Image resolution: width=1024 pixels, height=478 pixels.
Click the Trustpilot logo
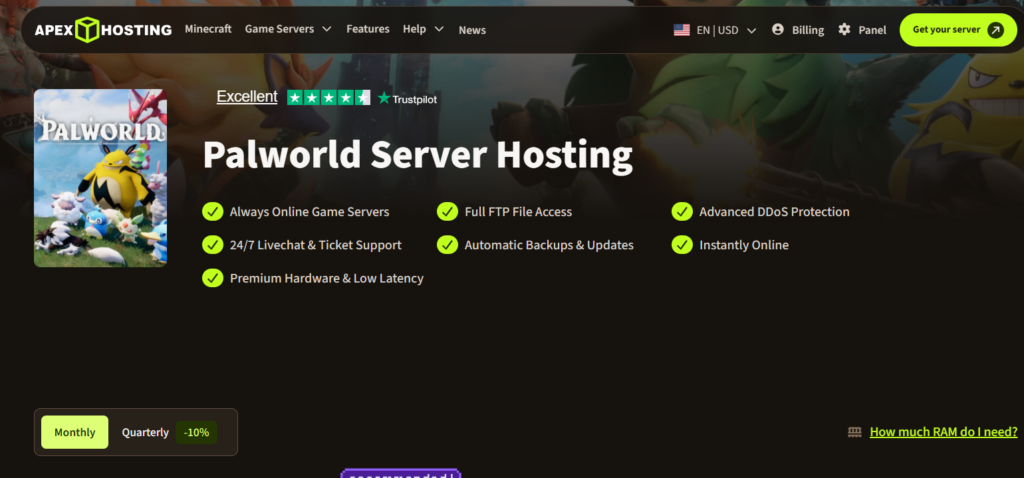(x=408, y=99)
